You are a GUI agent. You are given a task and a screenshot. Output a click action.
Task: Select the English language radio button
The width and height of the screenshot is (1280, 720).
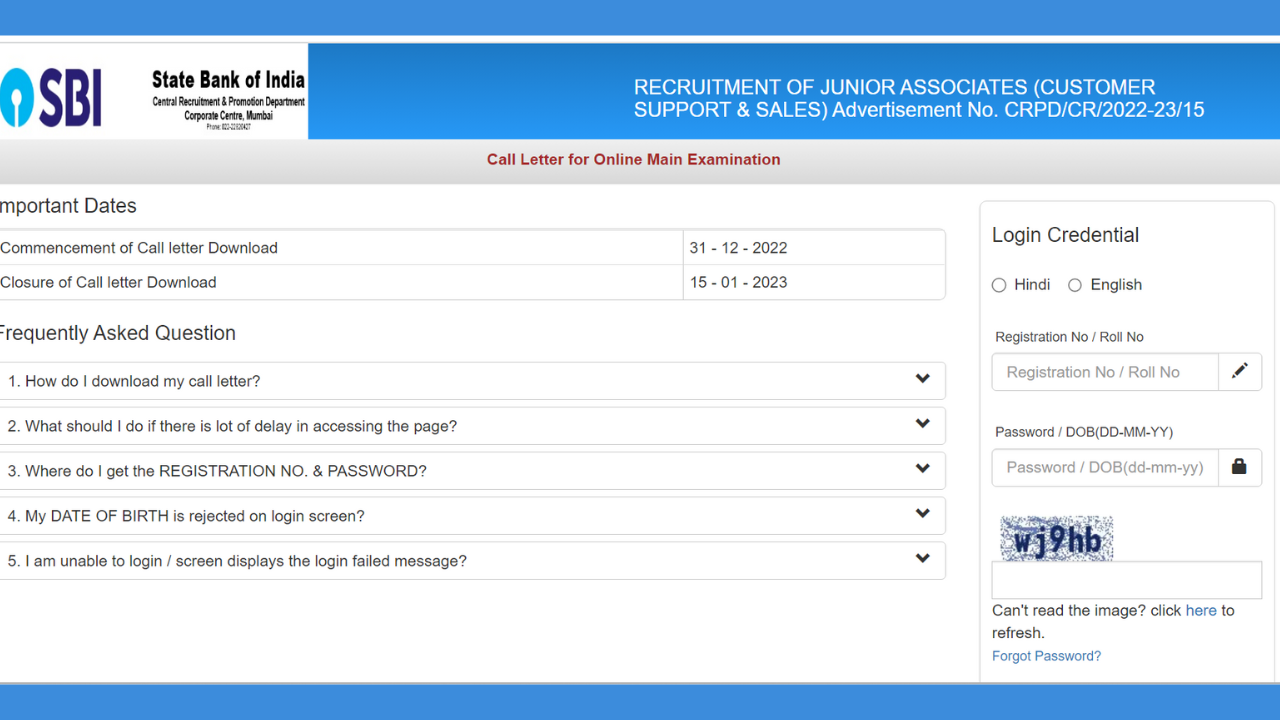tap(1075, 285)
